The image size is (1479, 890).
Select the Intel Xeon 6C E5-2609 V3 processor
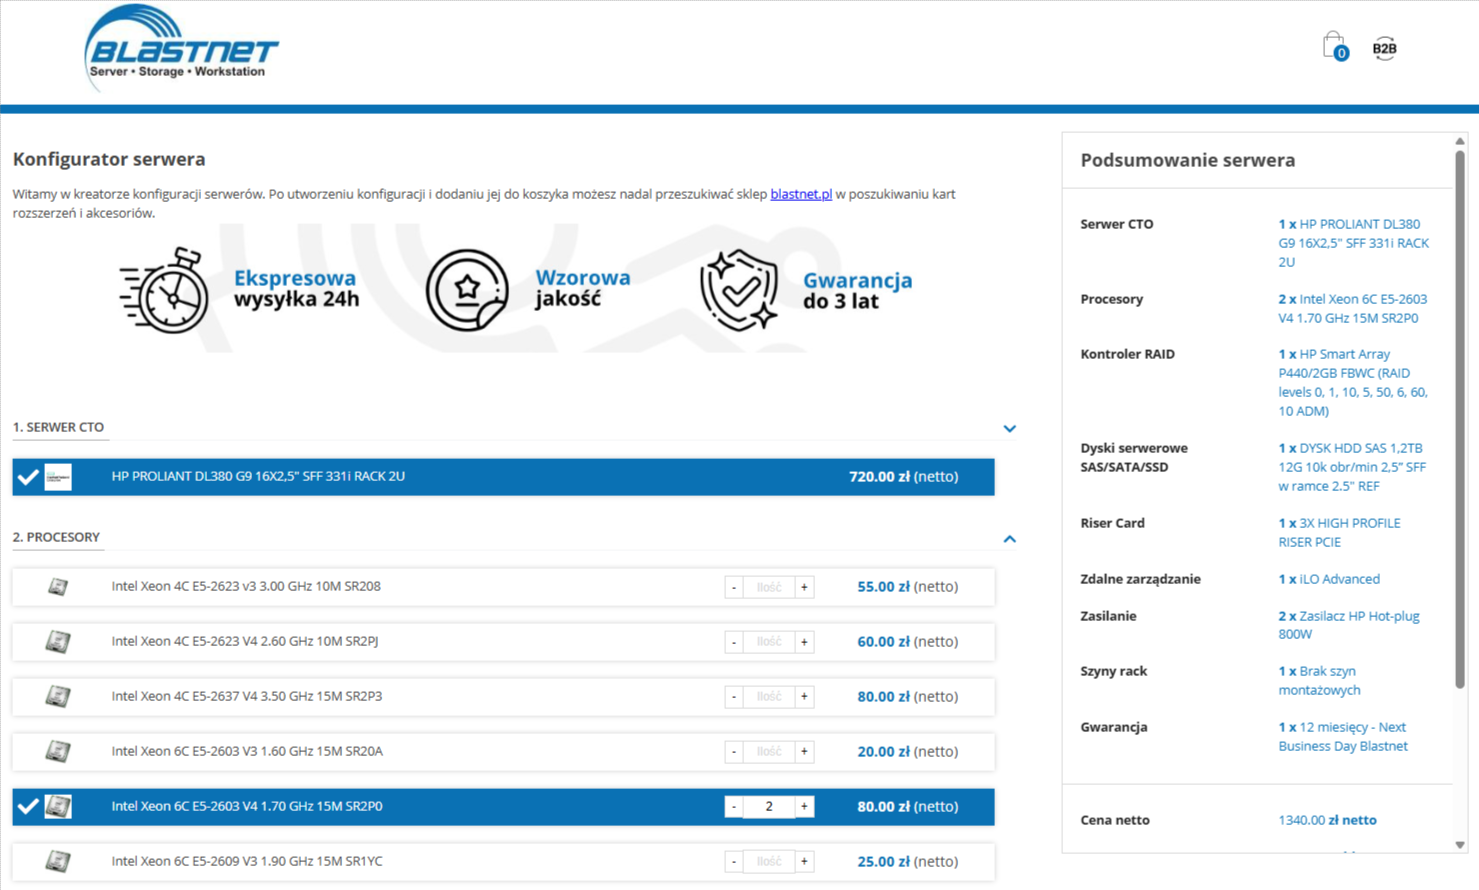[x=400, y=861]
